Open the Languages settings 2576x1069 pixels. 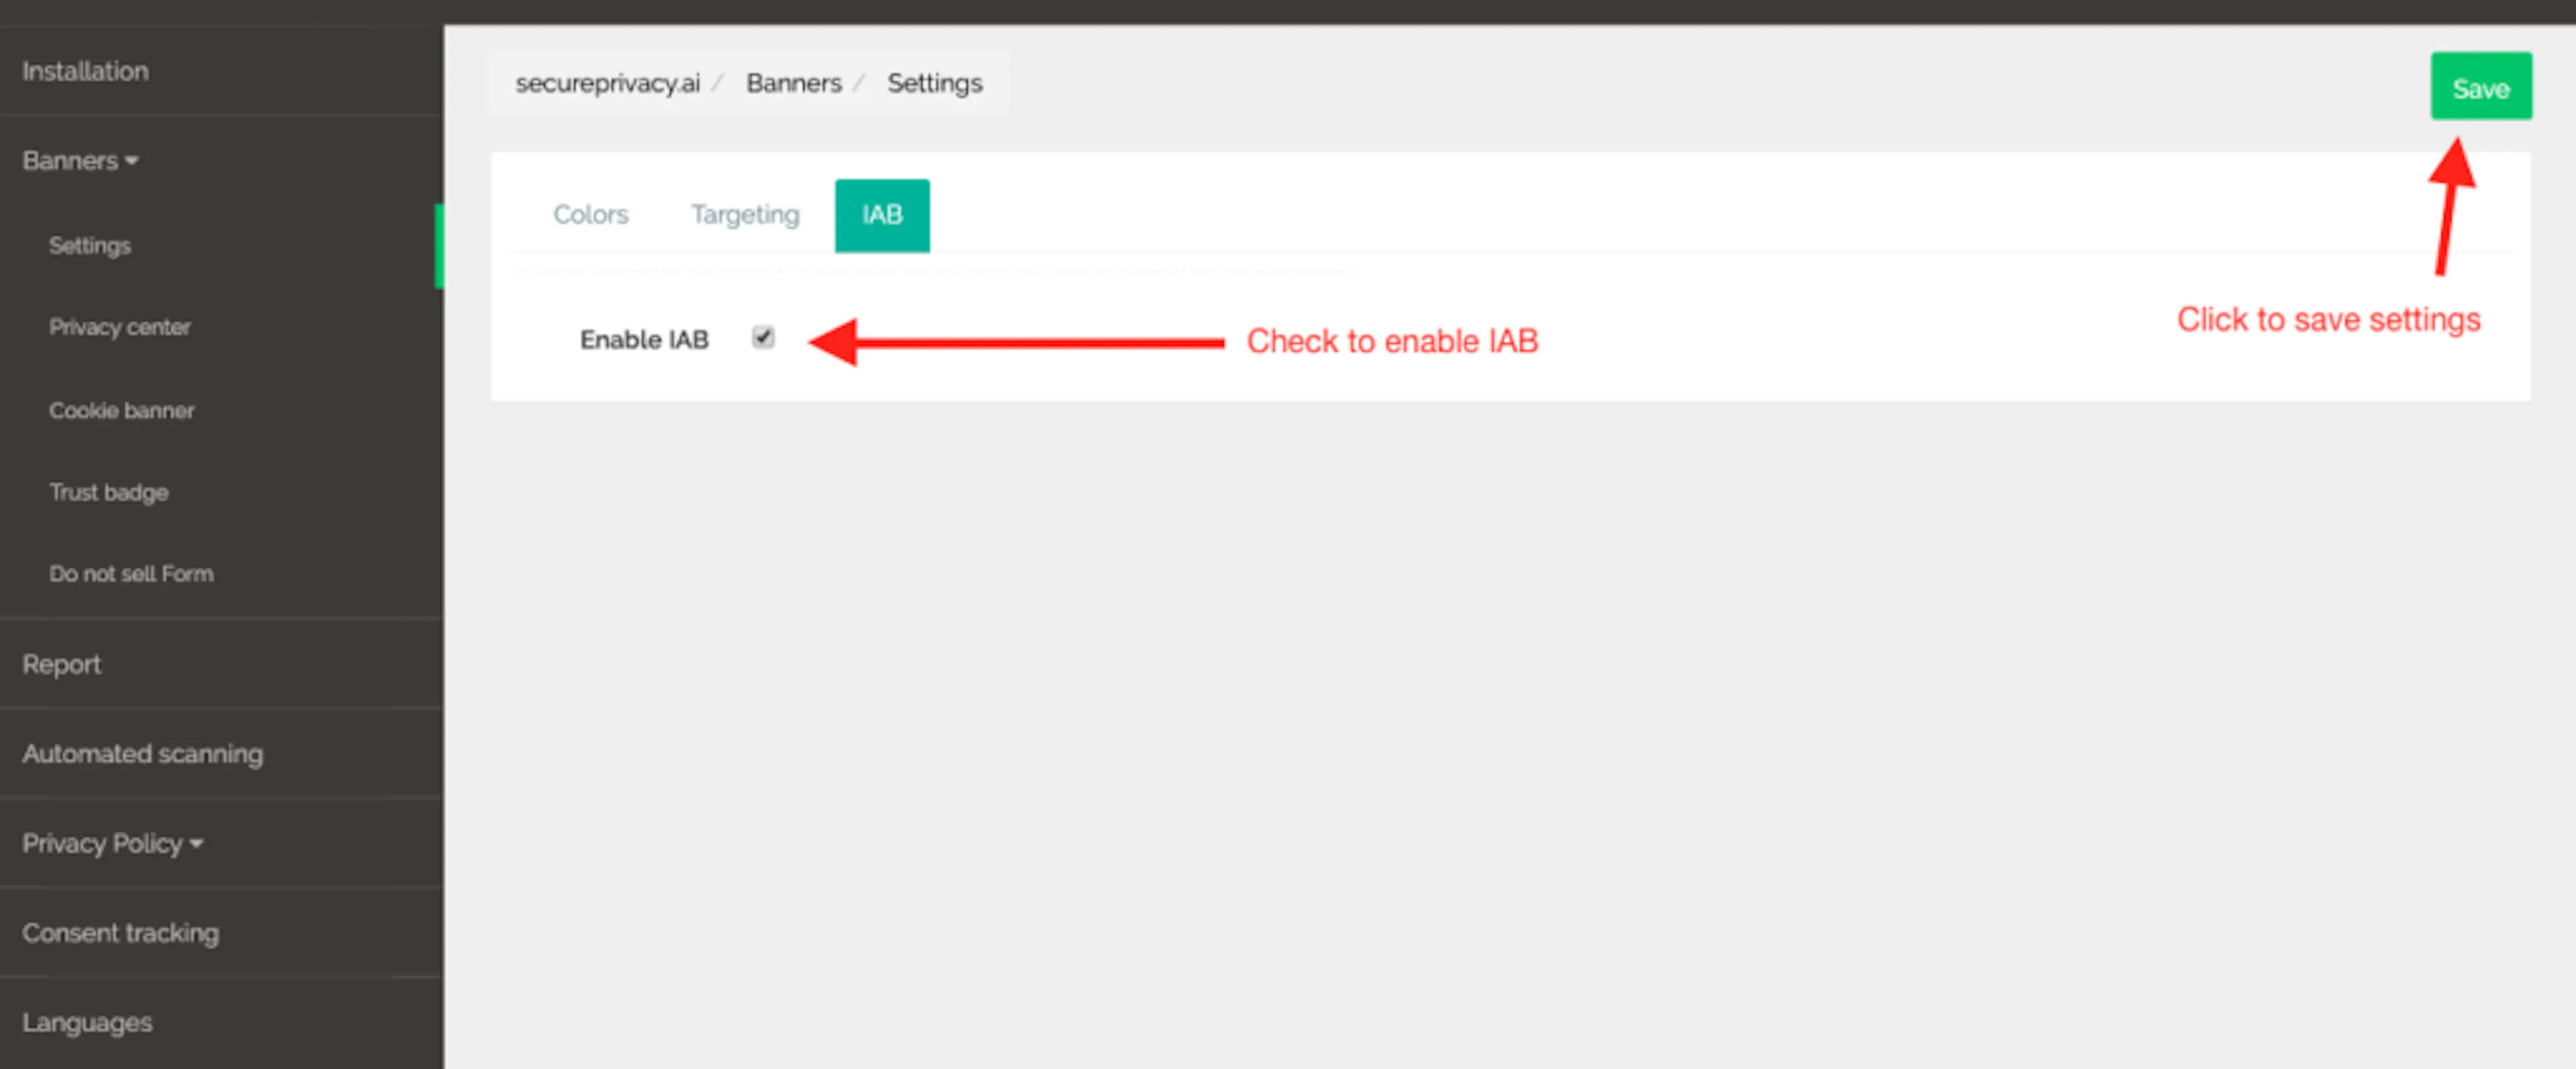point(87,1022)
